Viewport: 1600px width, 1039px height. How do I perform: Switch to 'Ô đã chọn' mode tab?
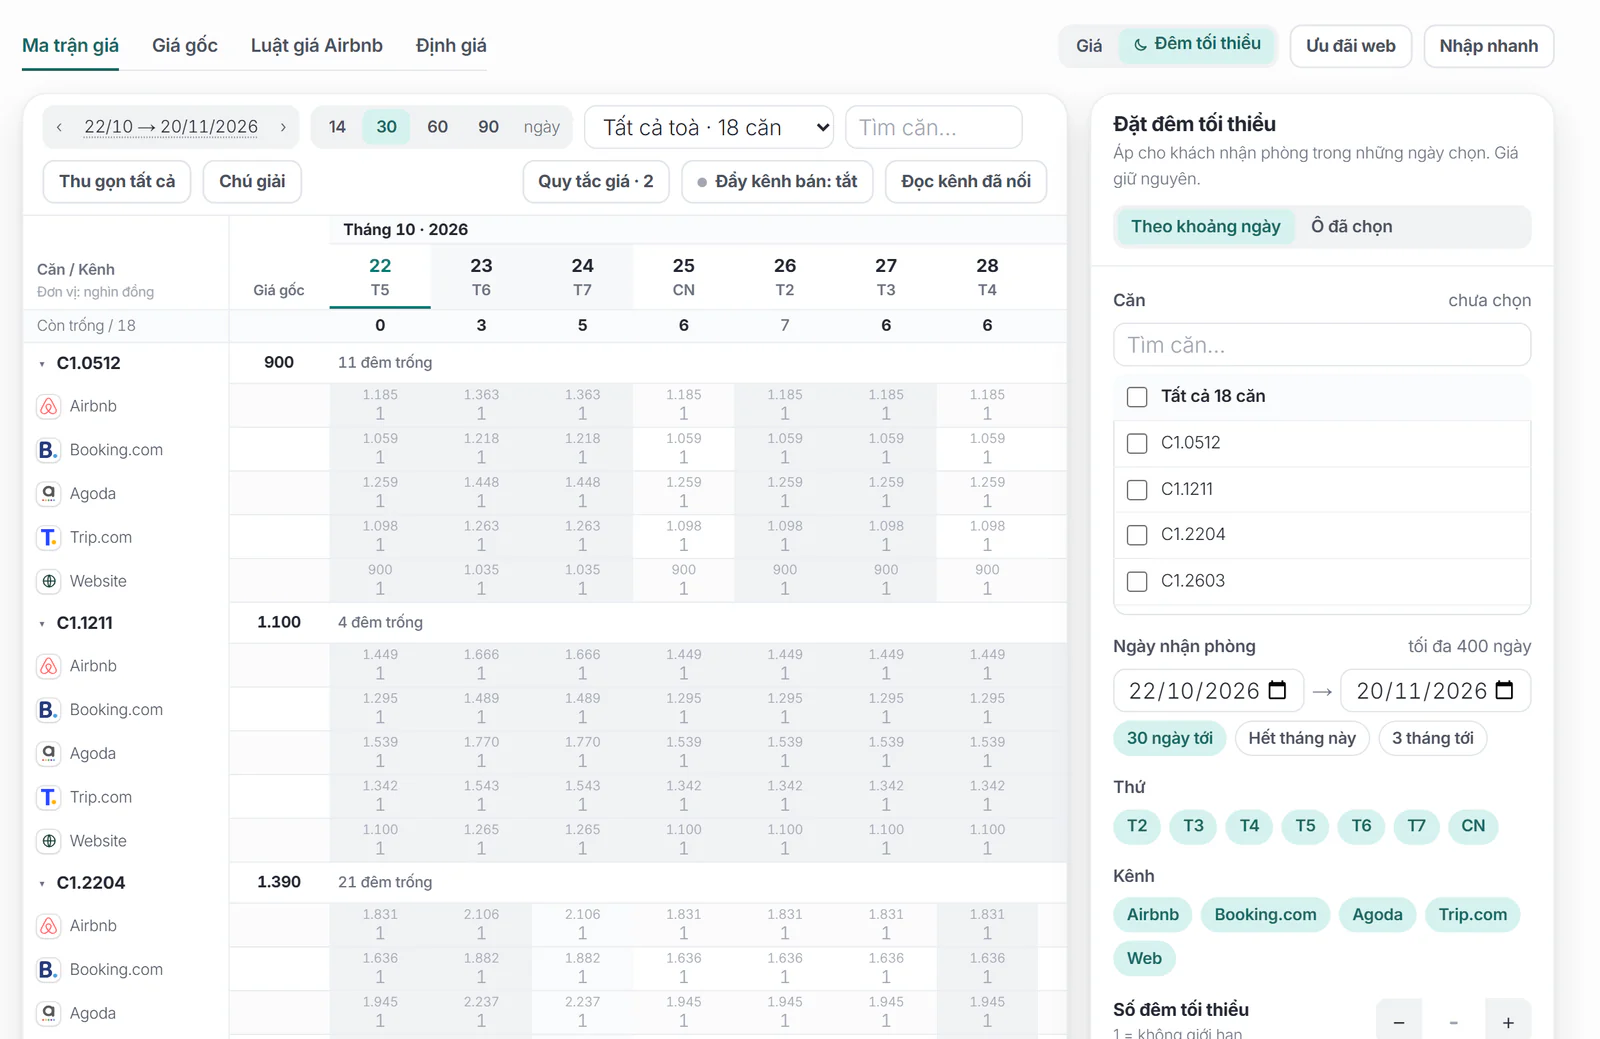point(1351,226)
